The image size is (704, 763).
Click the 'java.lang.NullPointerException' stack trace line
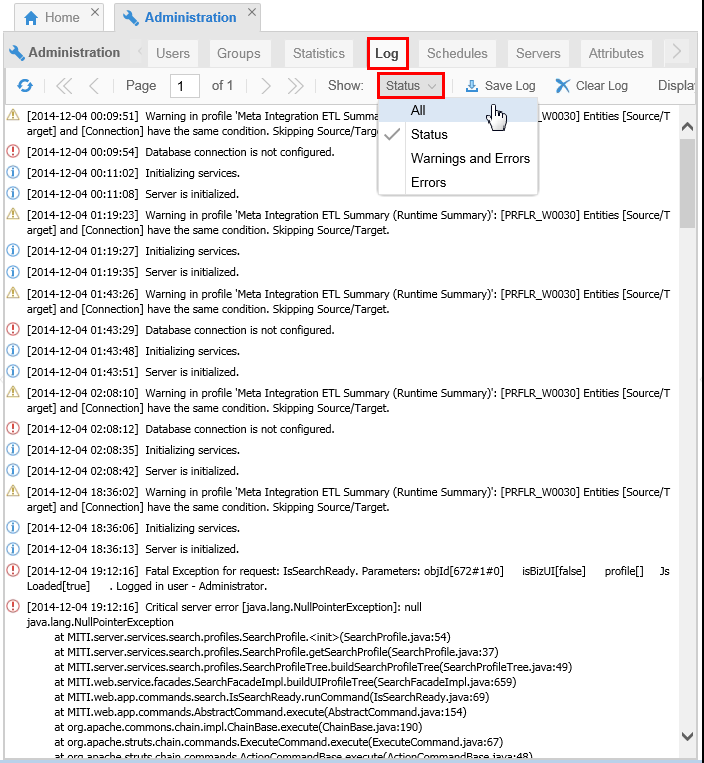pyautogui.click(x=100, y=622)
